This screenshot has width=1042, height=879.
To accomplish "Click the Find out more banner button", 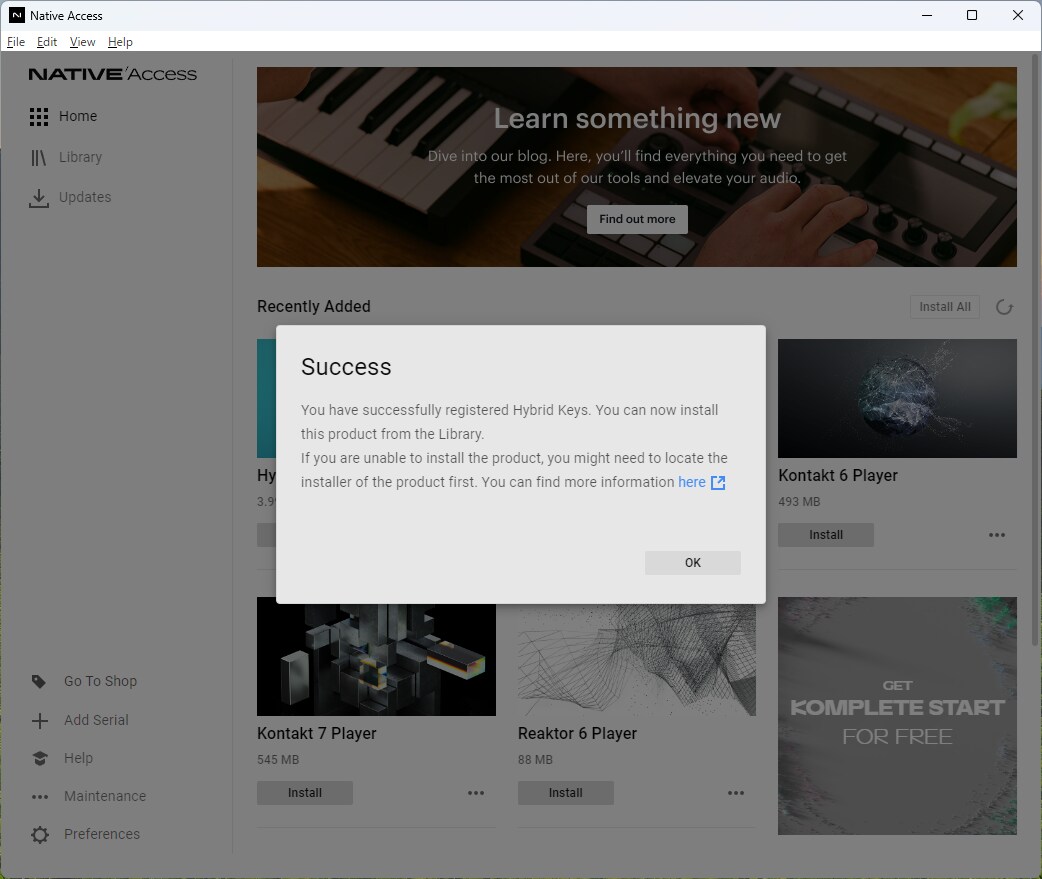I will click(637, 219).
